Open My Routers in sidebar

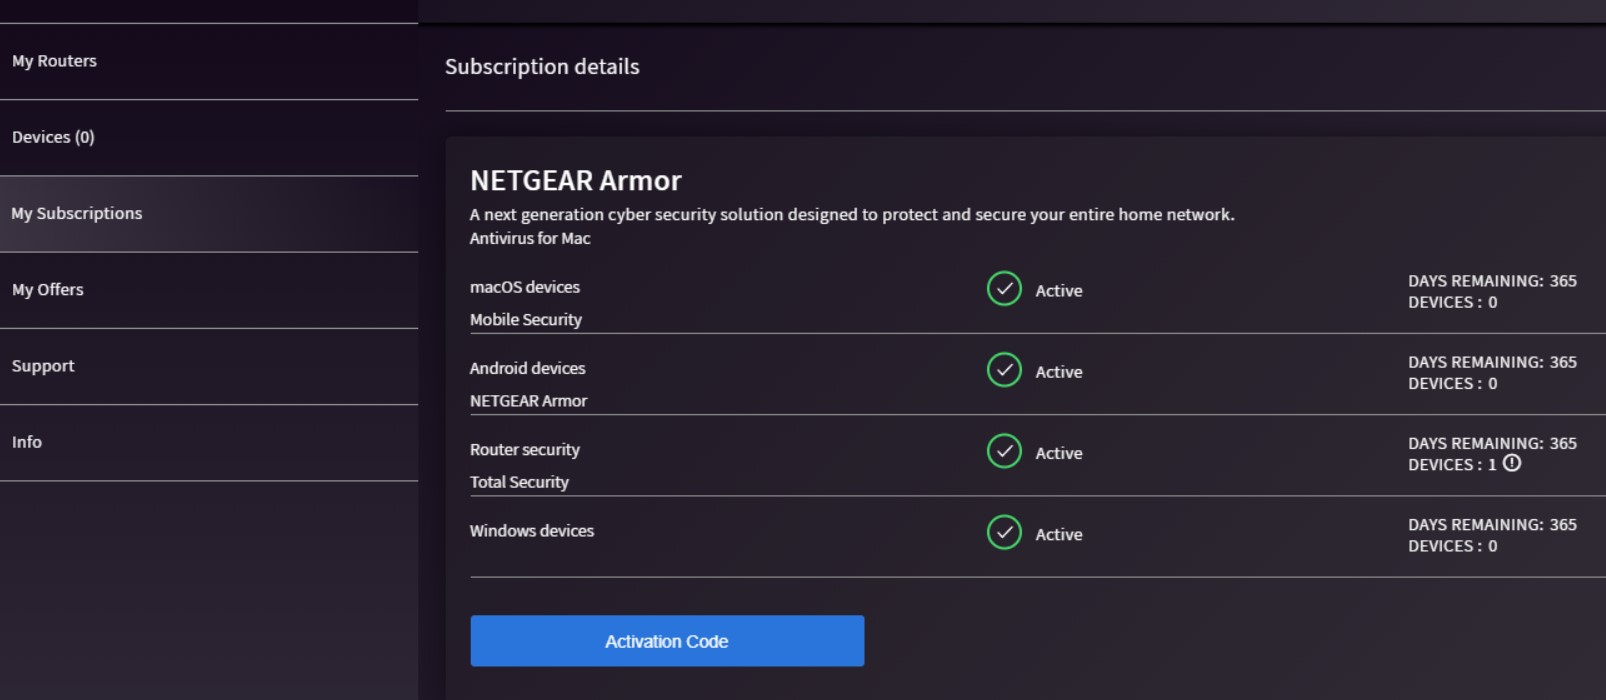click(x=209, y=61)
